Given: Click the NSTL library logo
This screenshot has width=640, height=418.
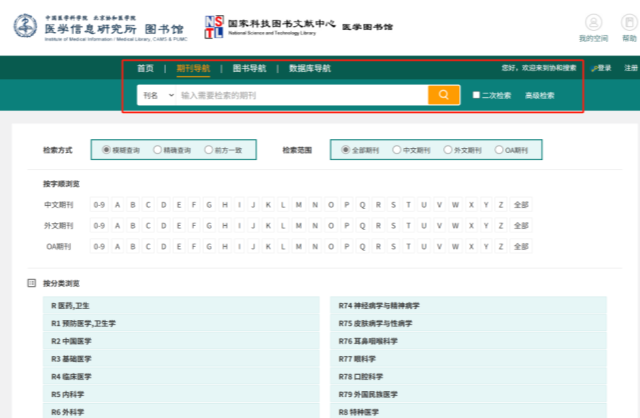Looking at the screenshot, I should (x=214, y=24).
